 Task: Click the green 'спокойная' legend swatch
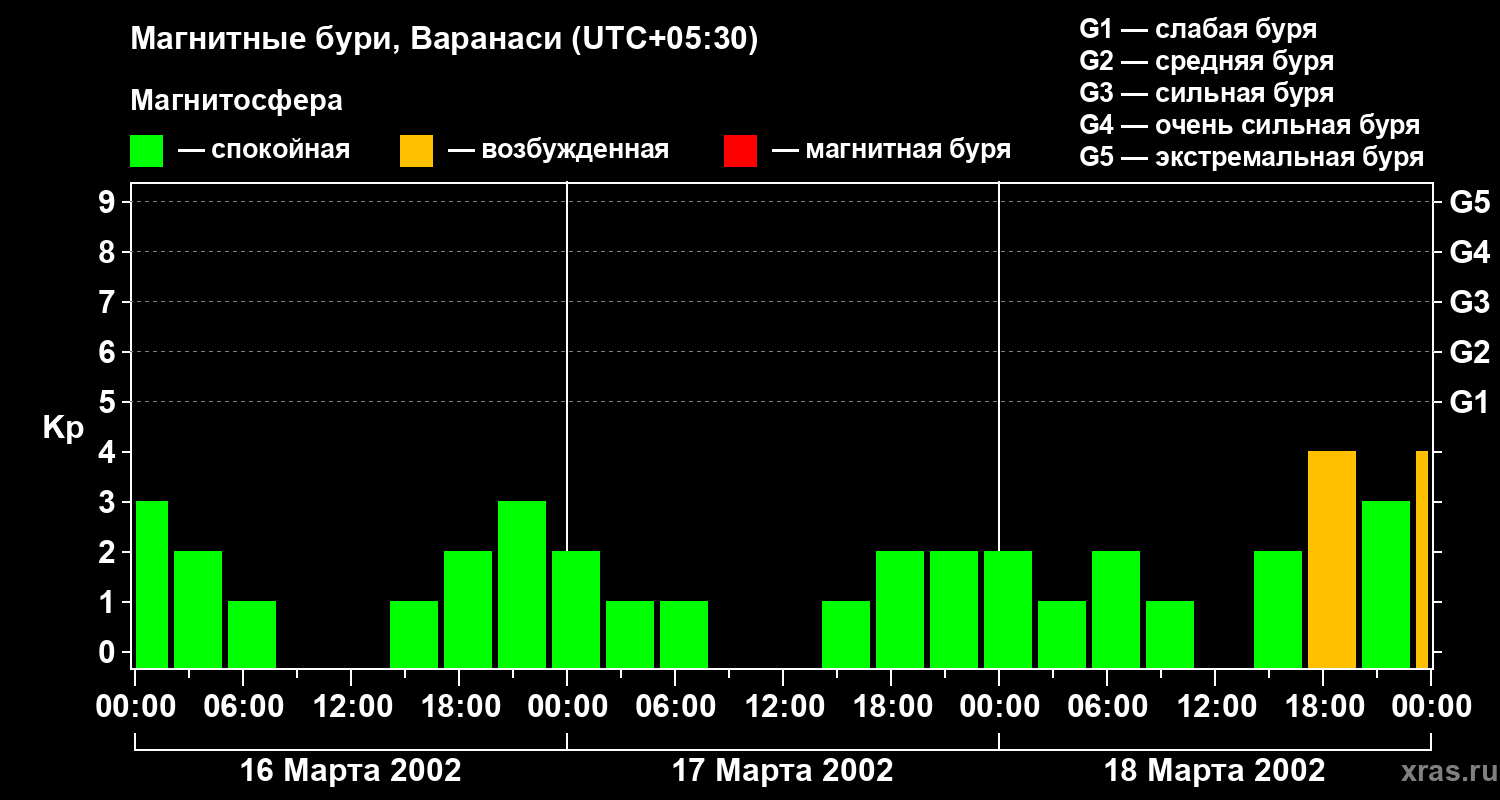click(146, 151)
